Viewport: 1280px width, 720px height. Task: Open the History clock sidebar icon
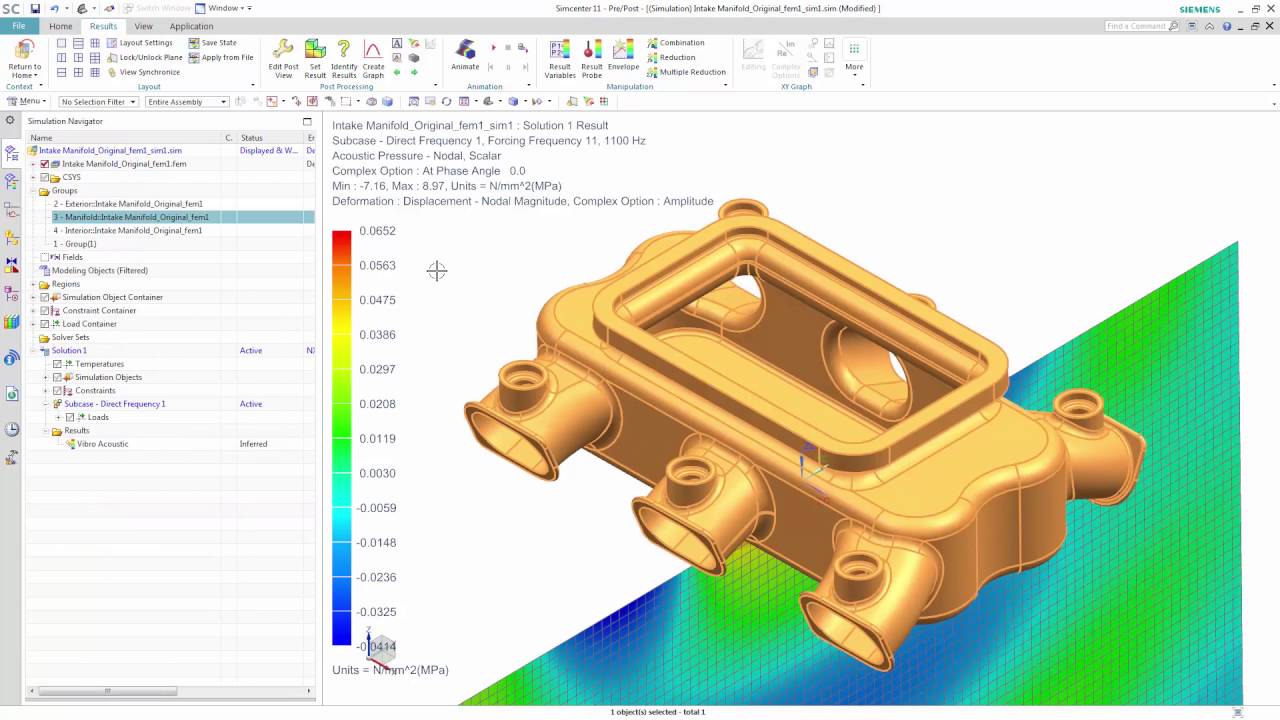(x=11, y=429)
